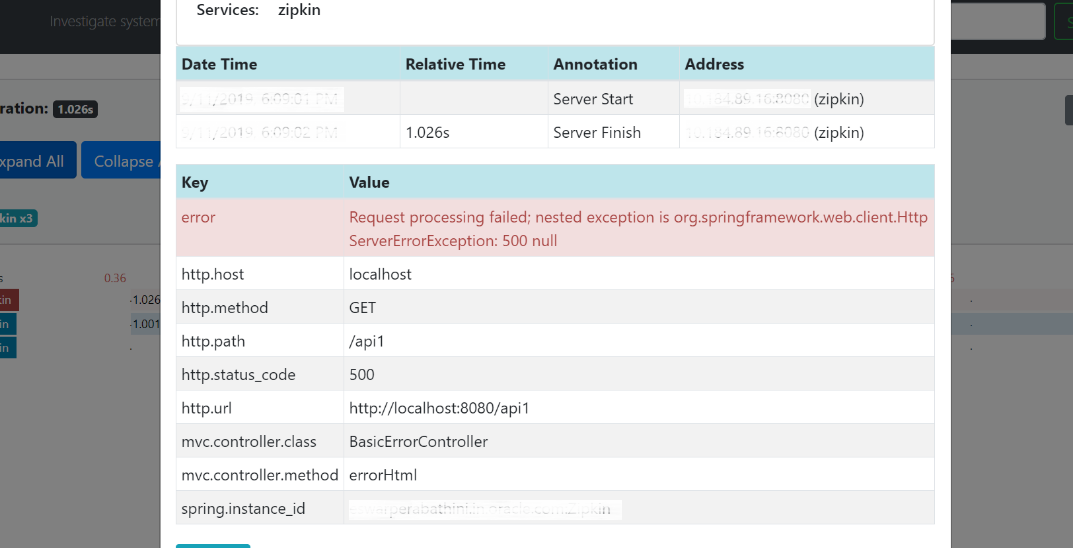Click the 1.026 span timeline bar
The width and height of the screenshot is (1073, 548).
[x=146, y=300]
